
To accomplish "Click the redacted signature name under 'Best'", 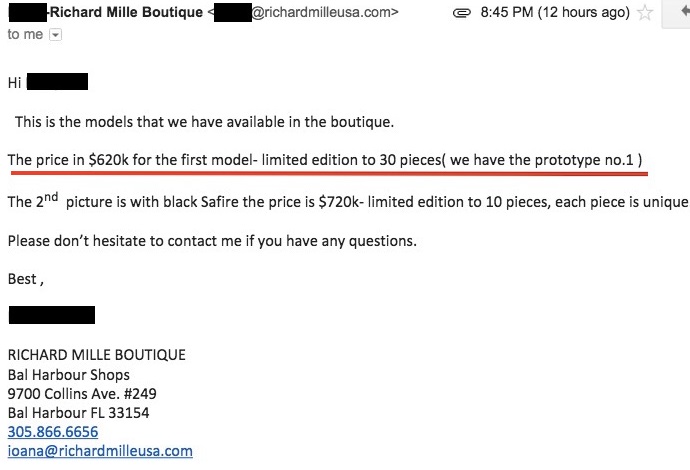I will (52, 315).
